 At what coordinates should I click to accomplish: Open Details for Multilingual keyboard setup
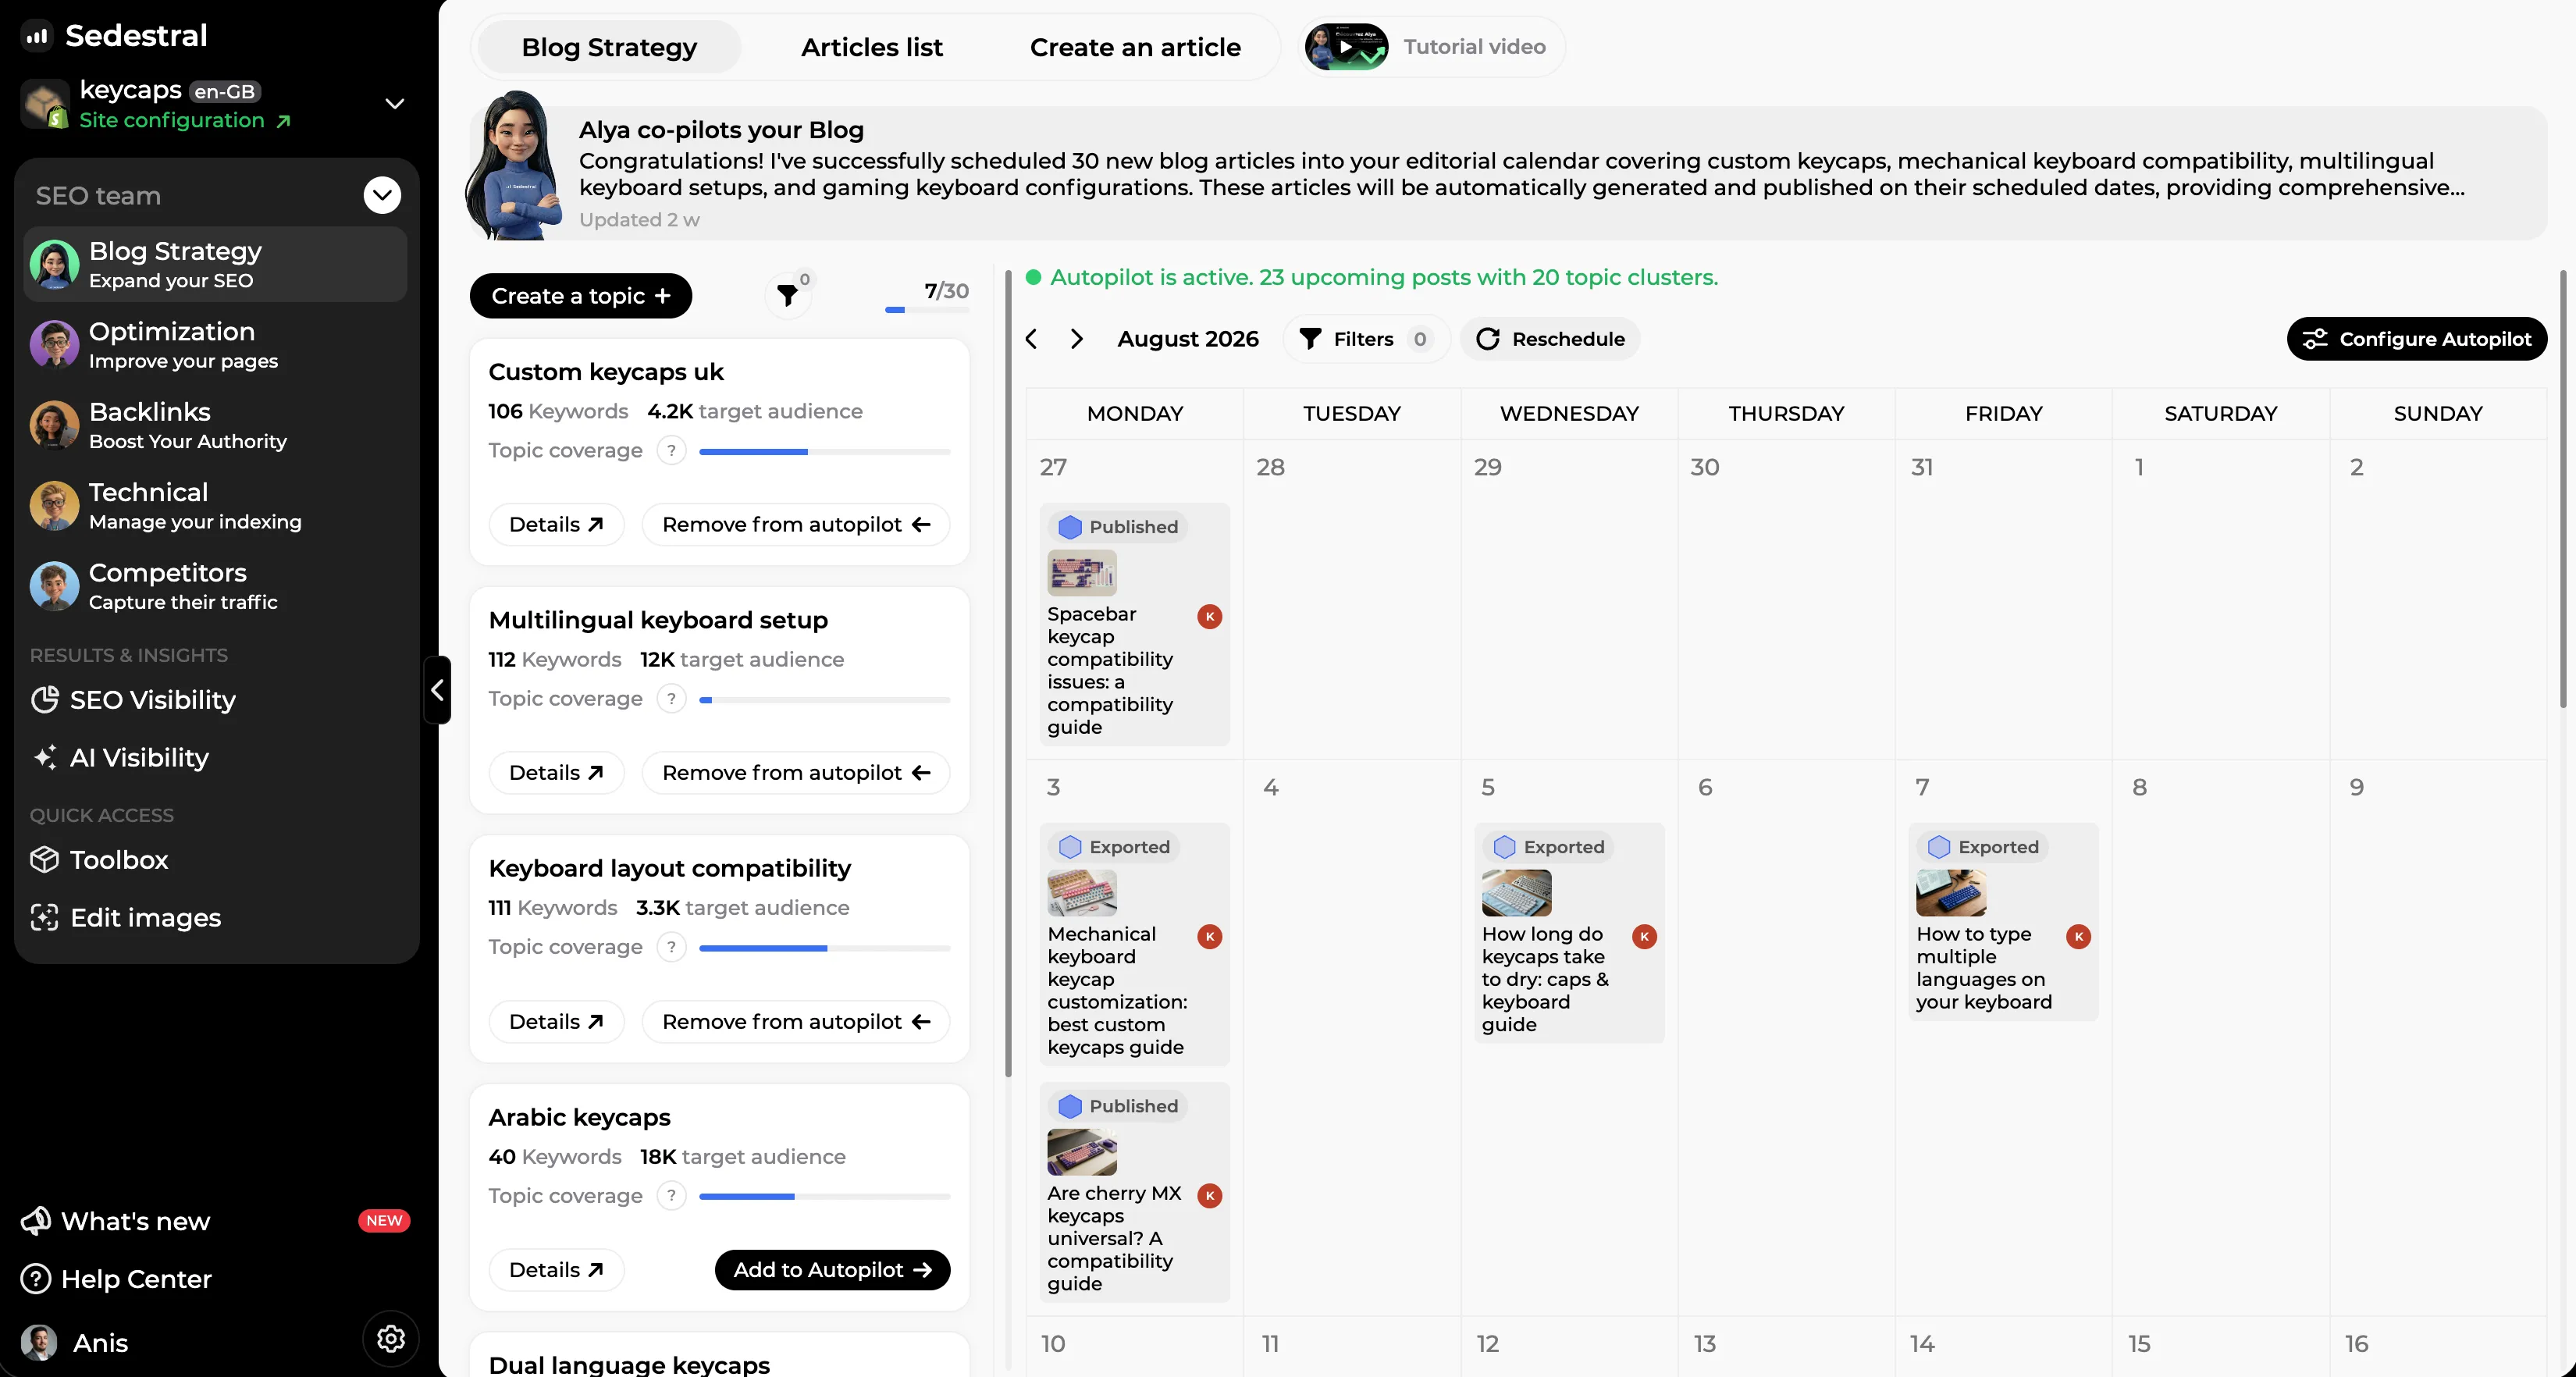click(556, 773)
